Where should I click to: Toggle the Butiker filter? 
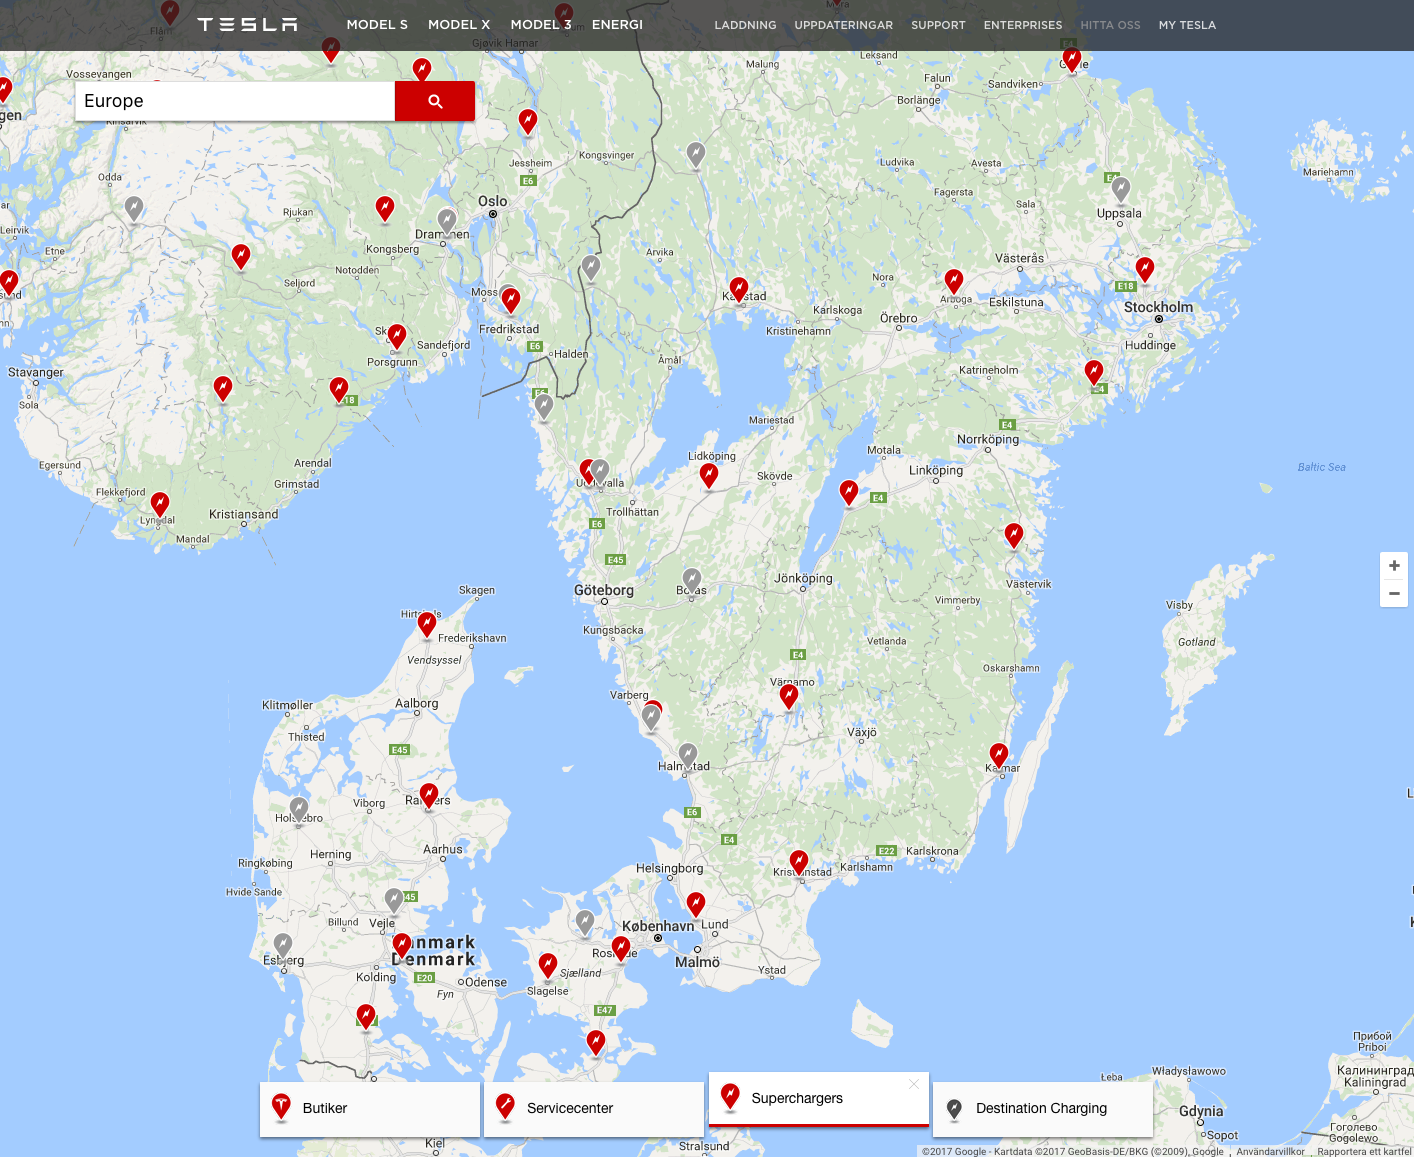point(369,1108)
